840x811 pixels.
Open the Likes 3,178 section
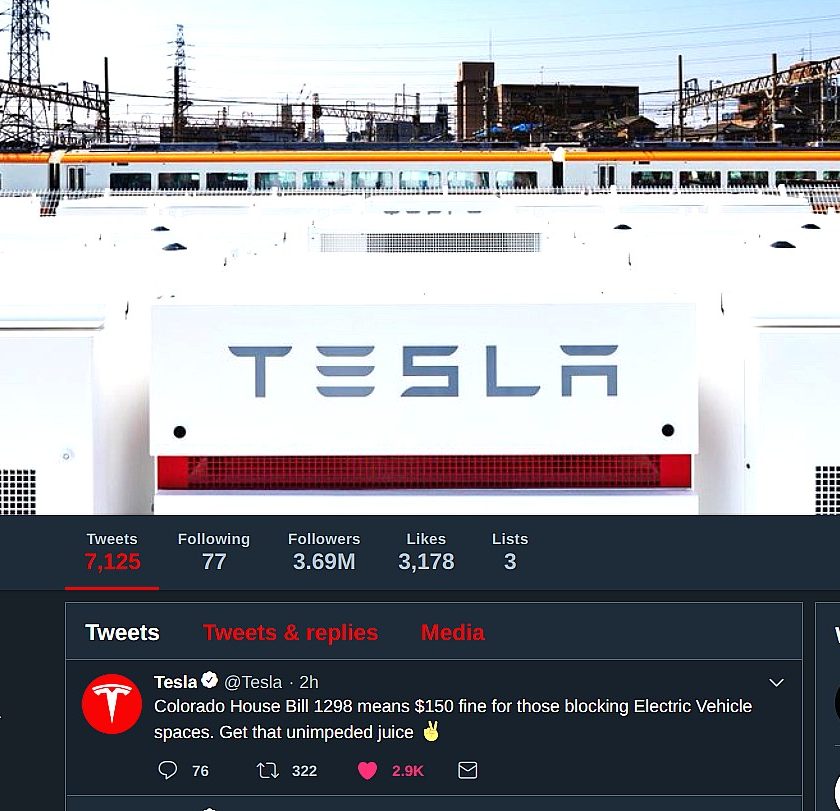(x=426, y=552)
